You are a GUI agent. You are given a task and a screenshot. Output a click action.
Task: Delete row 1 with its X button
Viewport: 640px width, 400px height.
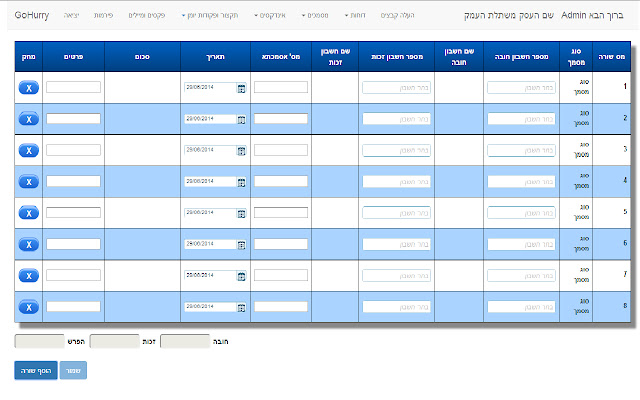point(29,88)
